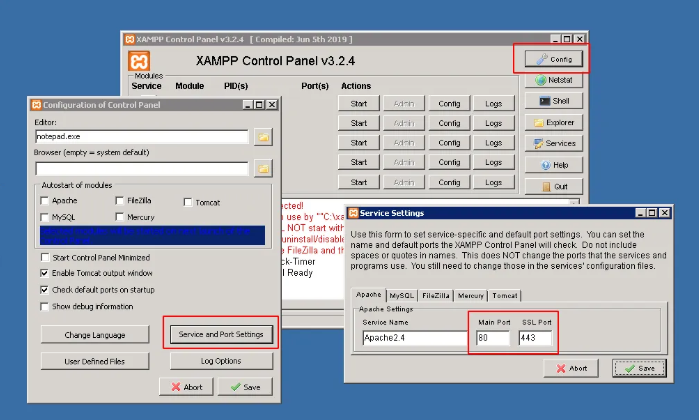Image resolution: width=699 pixels, height=420 pixels.
Task: Uncheck Enable Tomcat output window
Action: click(45, 273)
